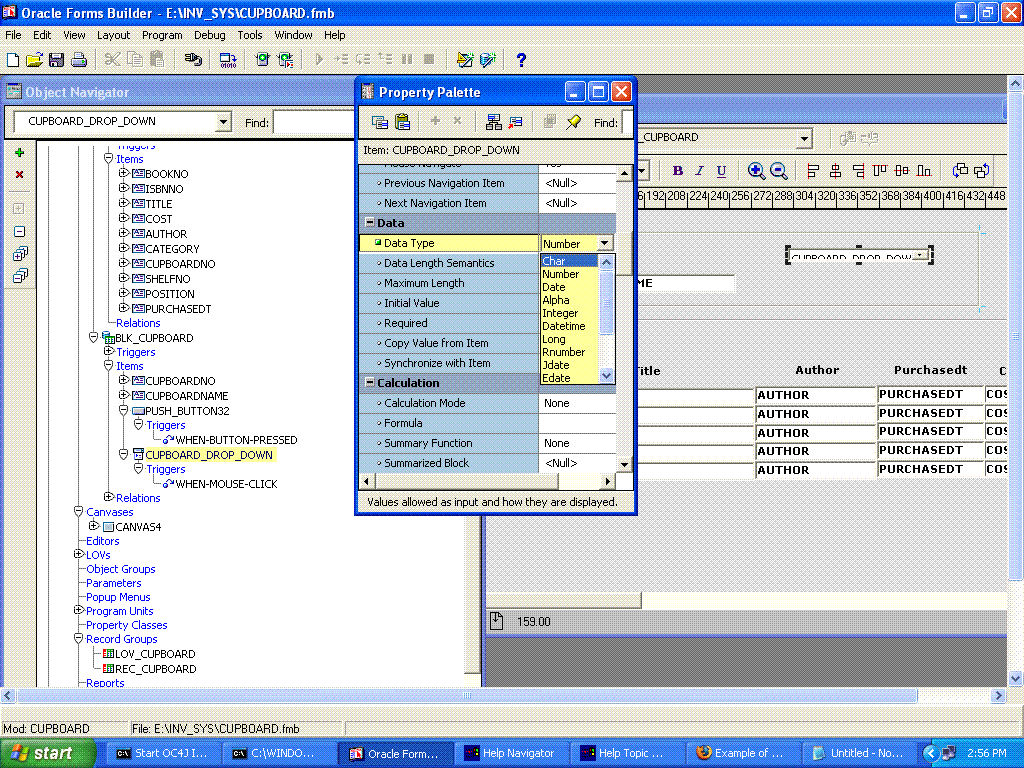Click Paste Properties icon in Property Palette

[402, 121]
